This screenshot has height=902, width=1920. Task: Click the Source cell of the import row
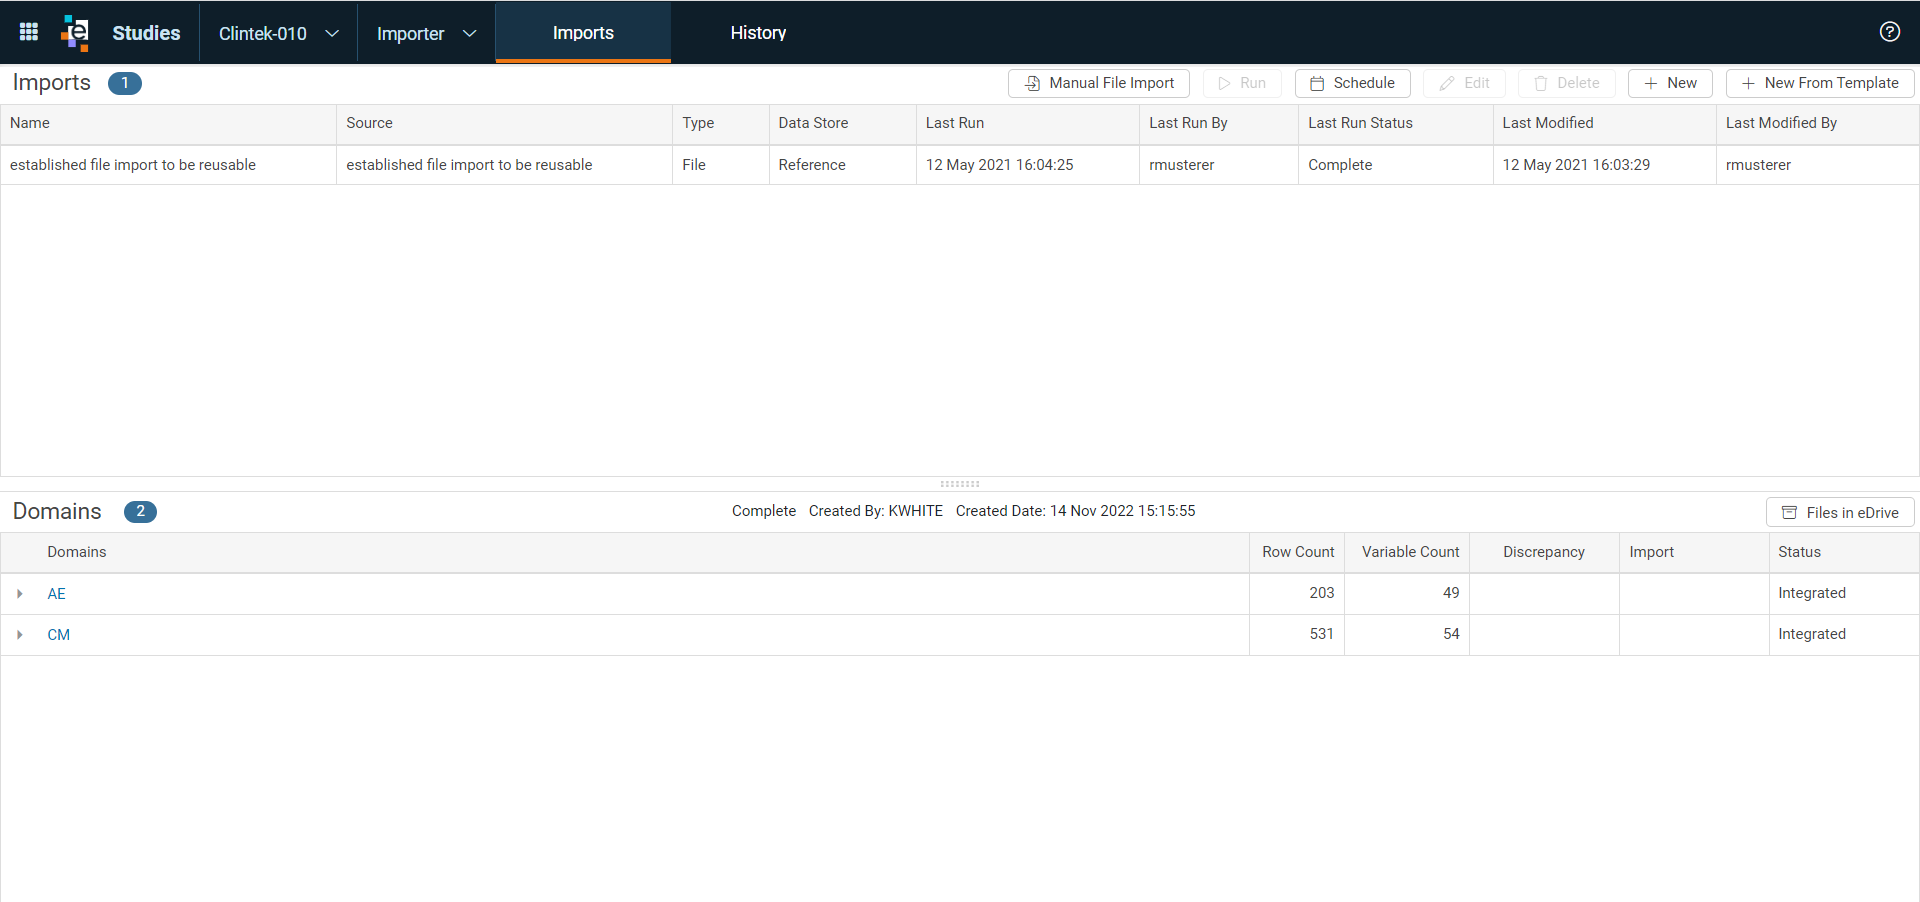coord(504,165)
